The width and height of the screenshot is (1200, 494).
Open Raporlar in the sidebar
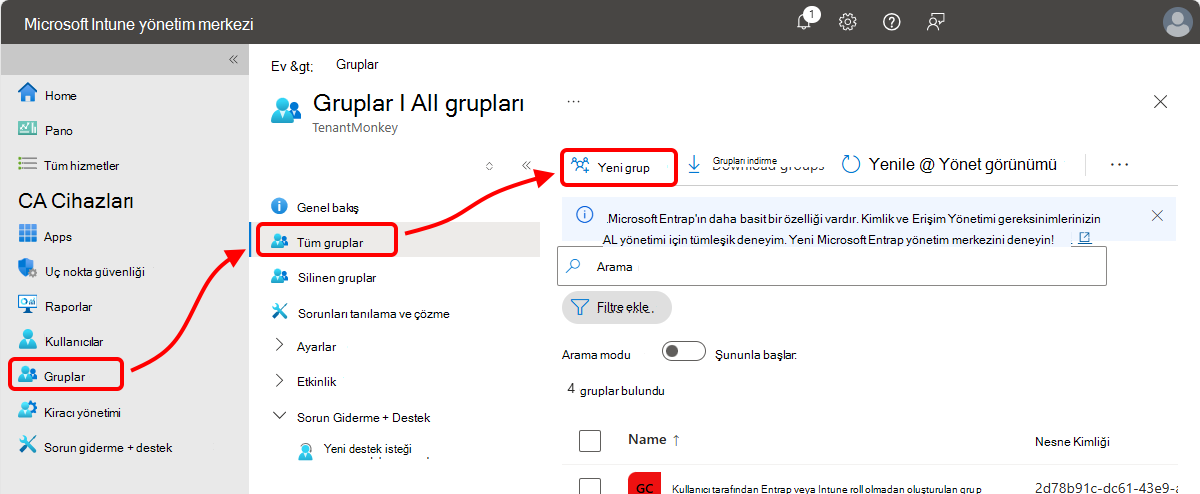(68, 307)
